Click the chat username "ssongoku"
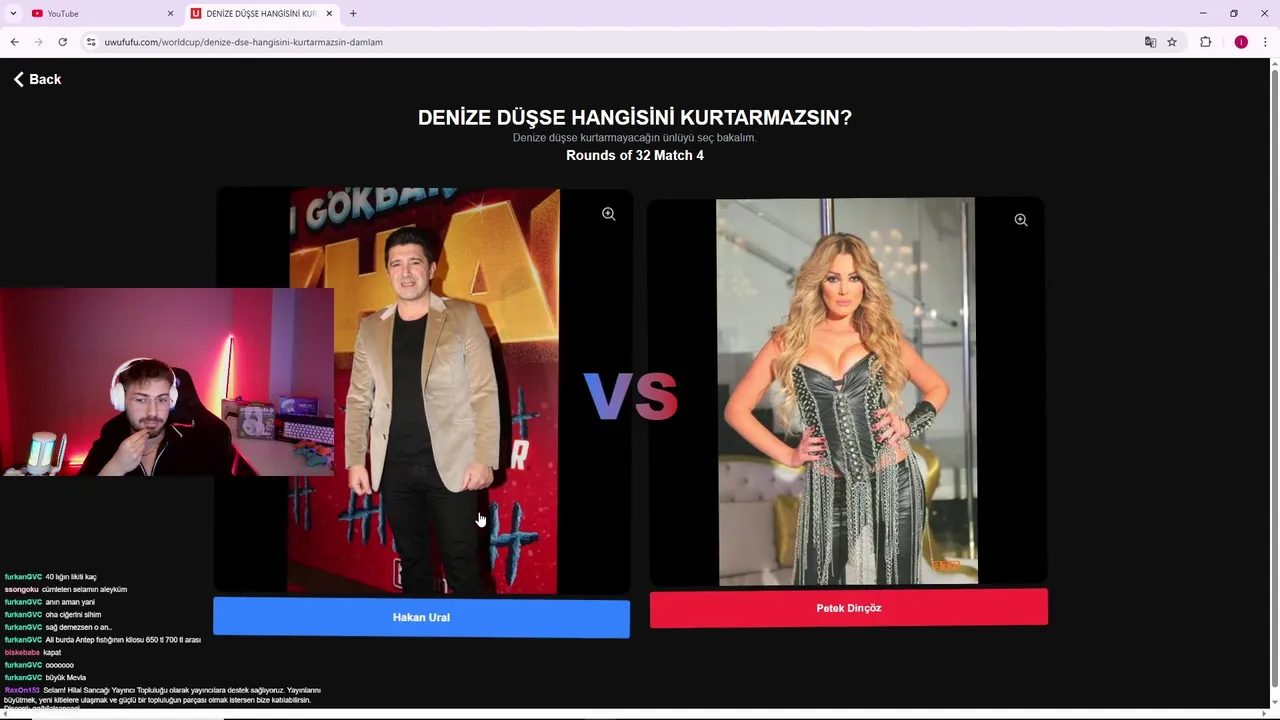Screen dimensions: 1280x720 tap(21, 590)
